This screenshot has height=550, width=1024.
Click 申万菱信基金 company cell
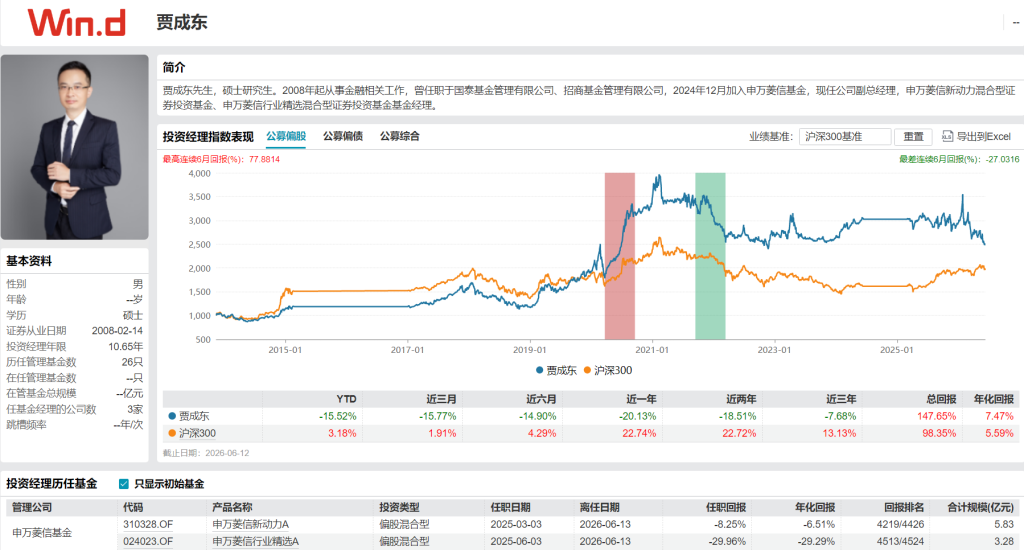coord(42,532)
